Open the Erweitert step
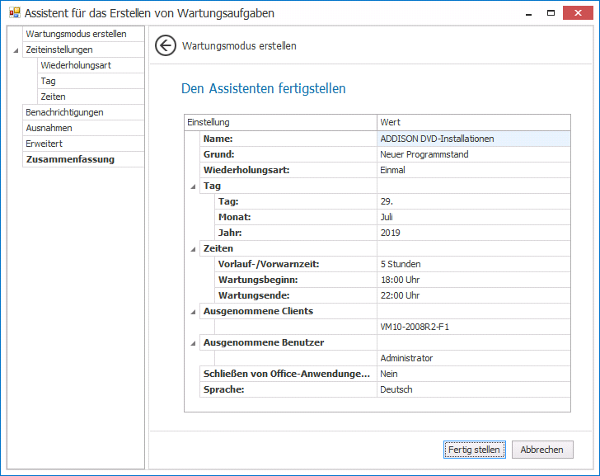Screen dimensions: 600x476 point(83,143)
